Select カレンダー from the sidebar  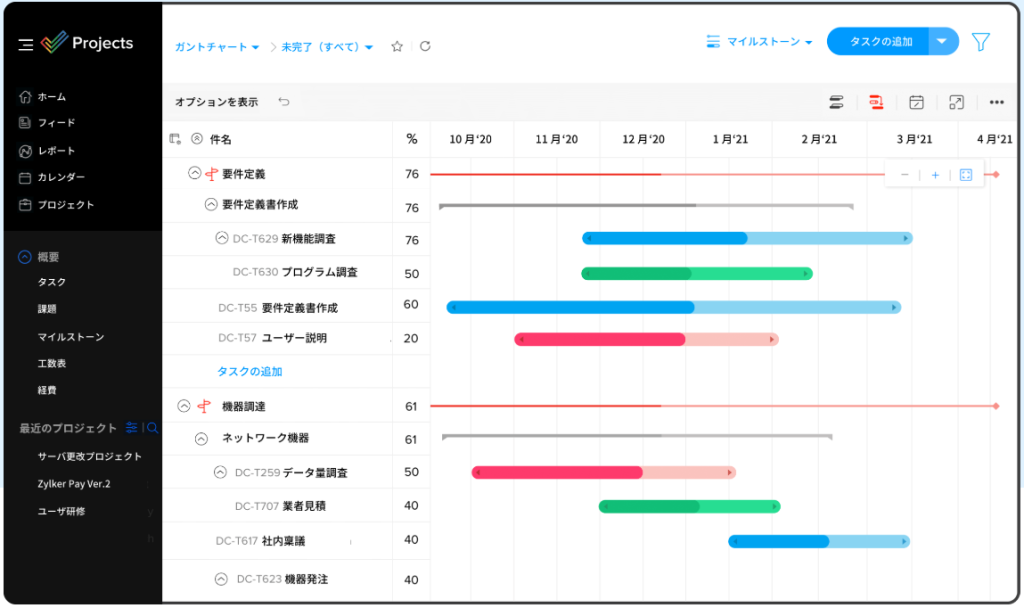[x=60, y=178]
